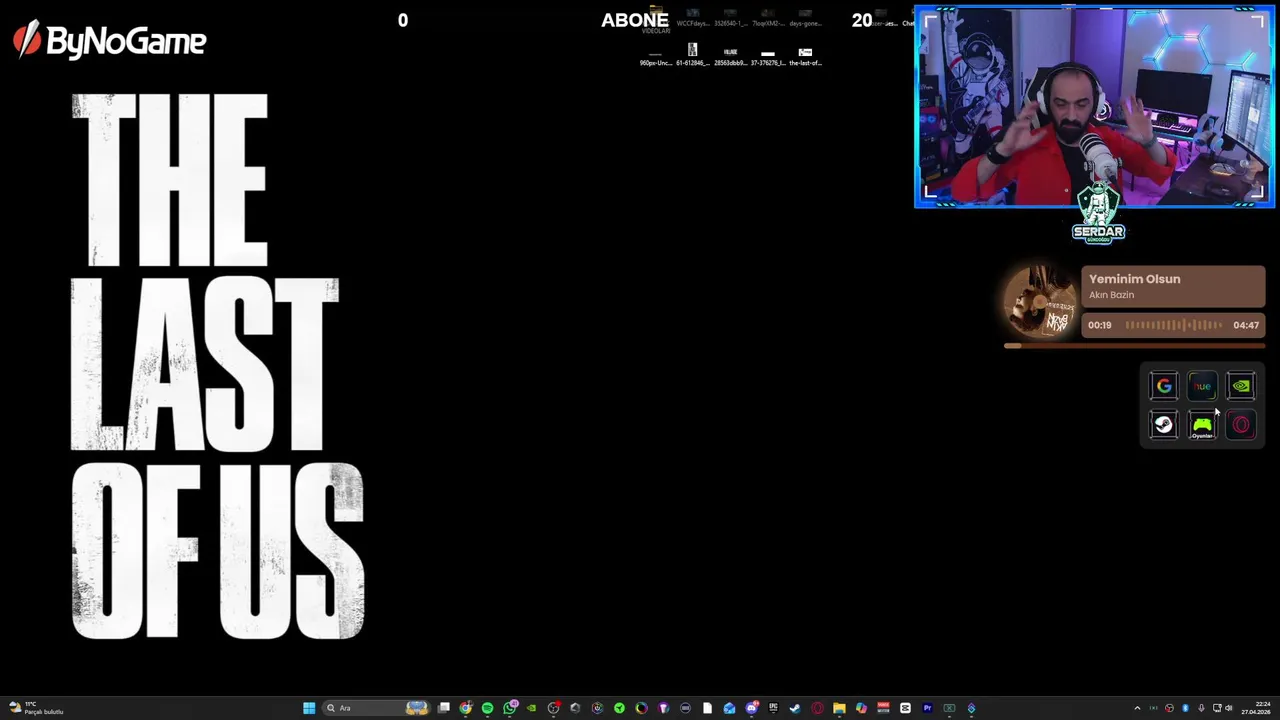Click the Windows Start button
Viewport: 1280px width, 720px height.
pyautogui.click(x=309, y=708)
